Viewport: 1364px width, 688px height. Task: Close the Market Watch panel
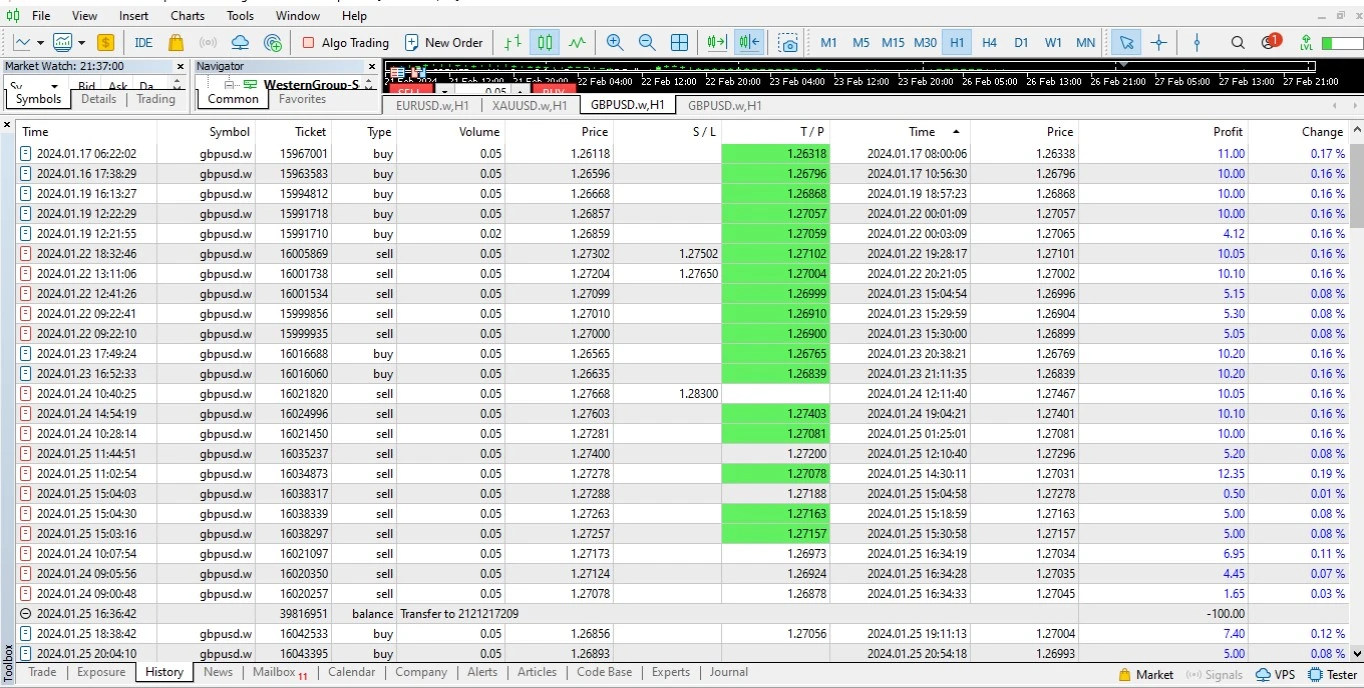tap(180, 66)
